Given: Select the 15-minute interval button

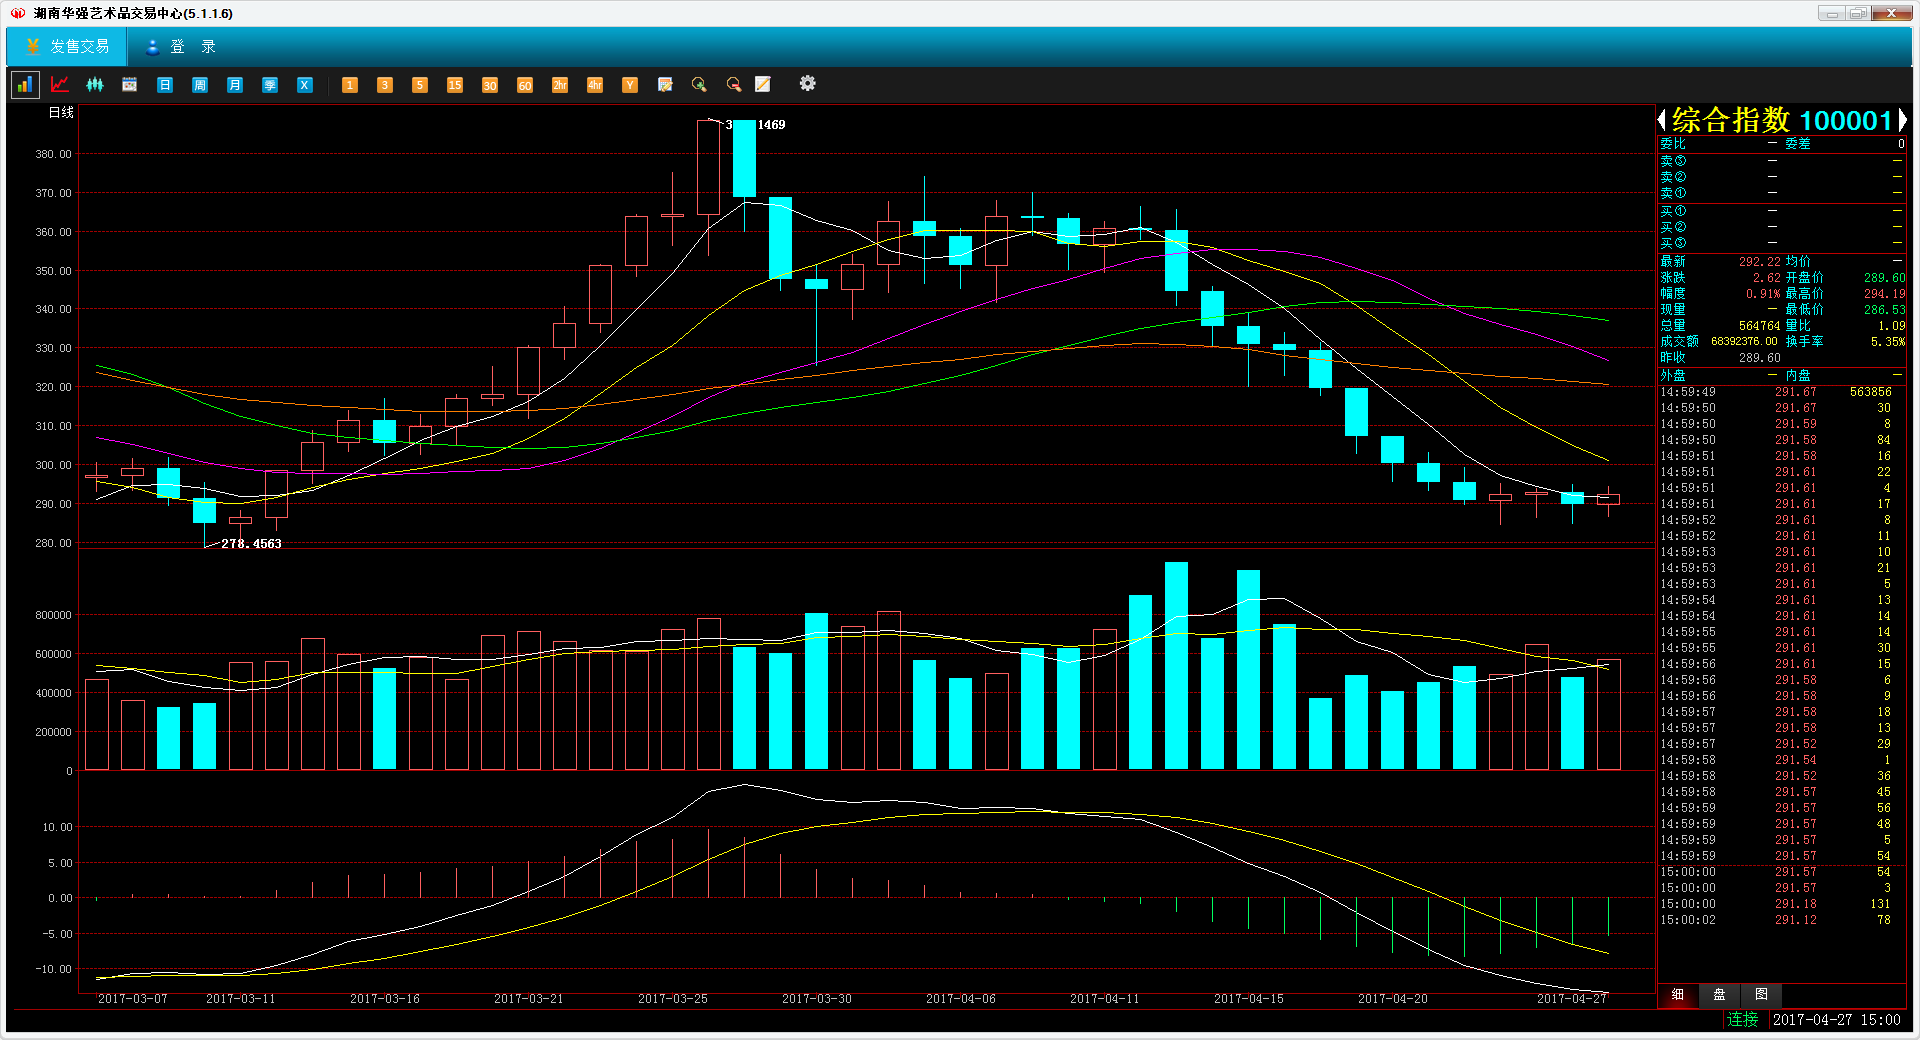Looking at the screenshot, I should (x=455, y=85).
